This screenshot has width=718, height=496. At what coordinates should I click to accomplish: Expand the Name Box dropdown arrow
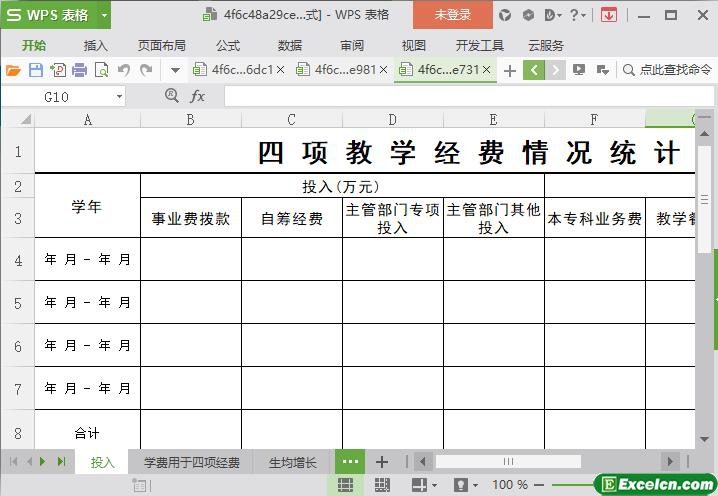point(119,97)
